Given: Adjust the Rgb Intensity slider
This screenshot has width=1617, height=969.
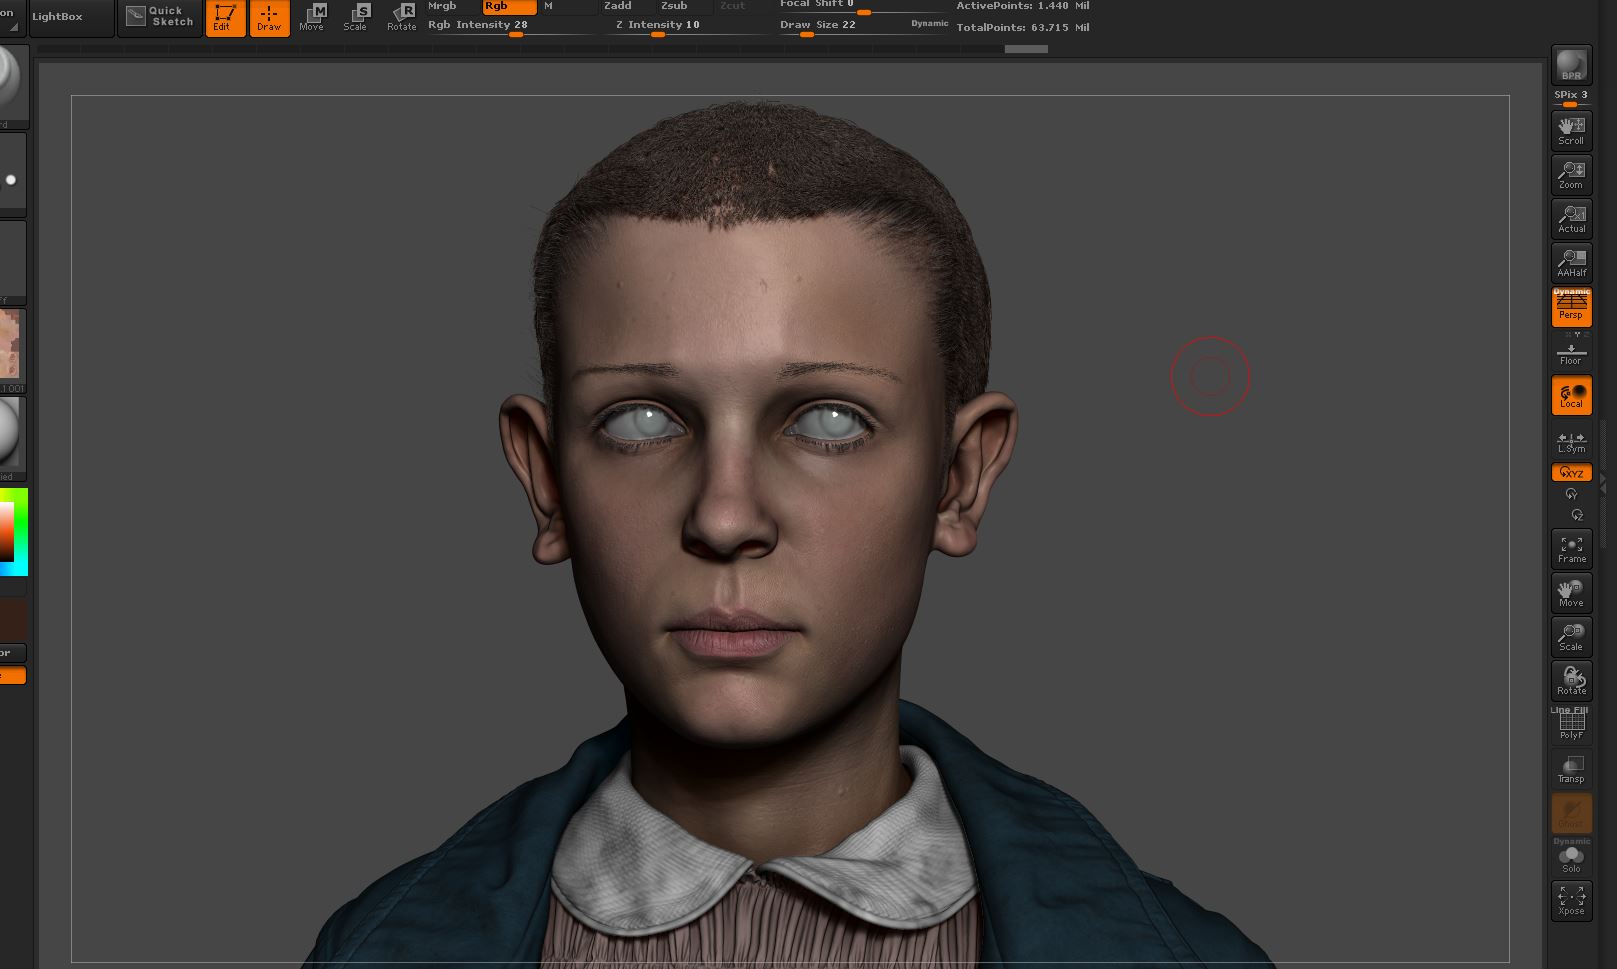Looking at the screenshot, I should point(511,27).
